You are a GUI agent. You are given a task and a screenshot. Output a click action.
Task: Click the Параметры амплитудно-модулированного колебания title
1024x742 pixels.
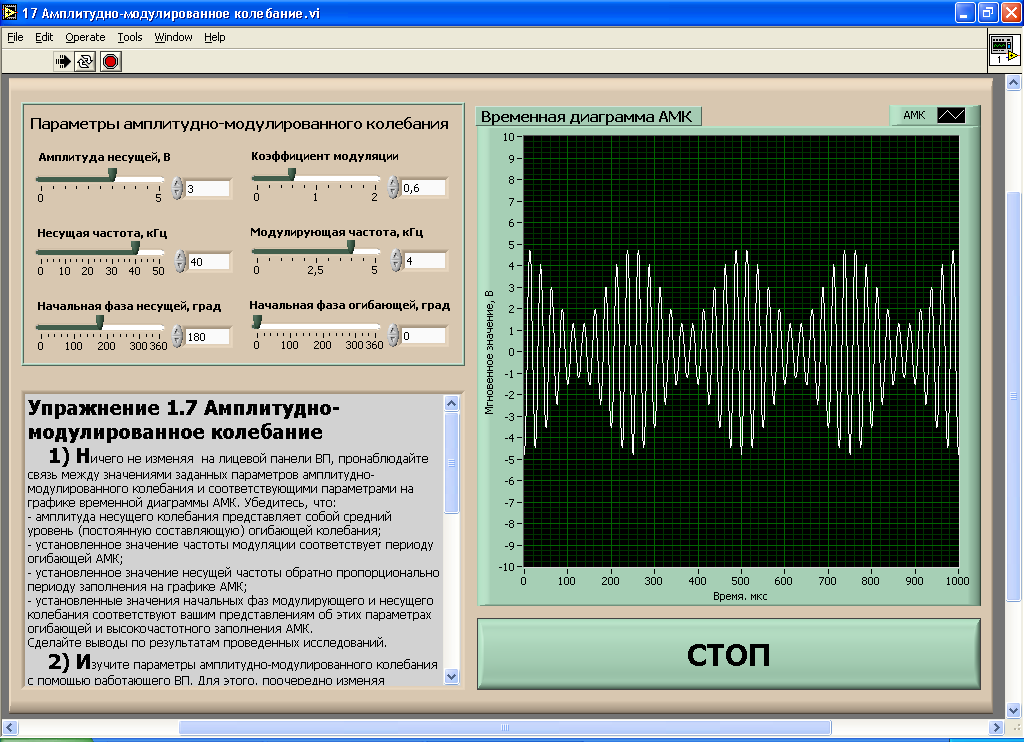239,124
